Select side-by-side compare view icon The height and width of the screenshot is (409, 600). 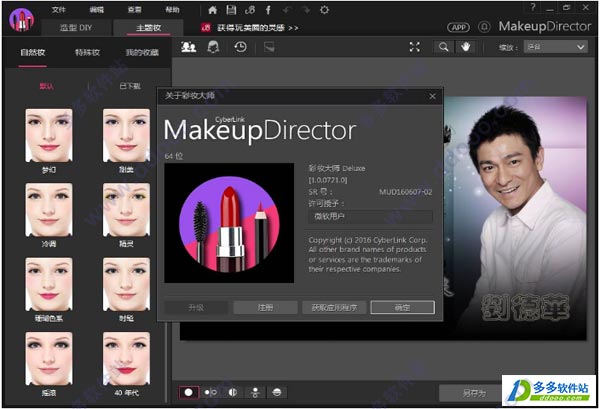[x=210, y=392]
